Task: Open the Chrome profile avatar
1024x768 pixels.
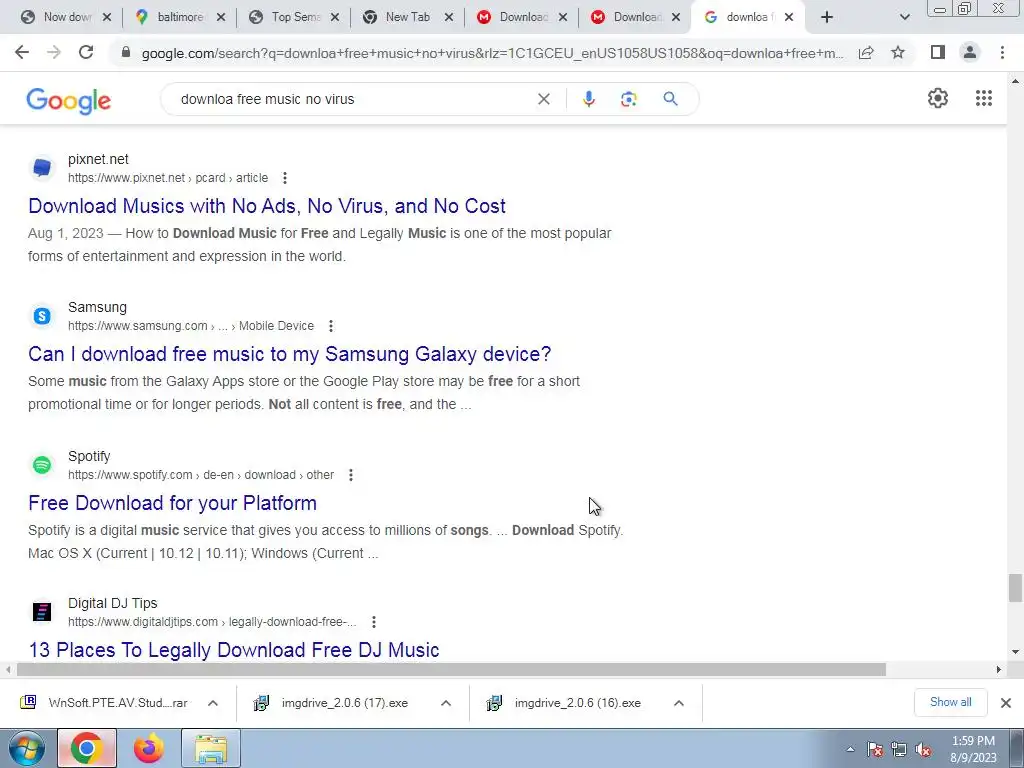Action: [x=970, y=52]
